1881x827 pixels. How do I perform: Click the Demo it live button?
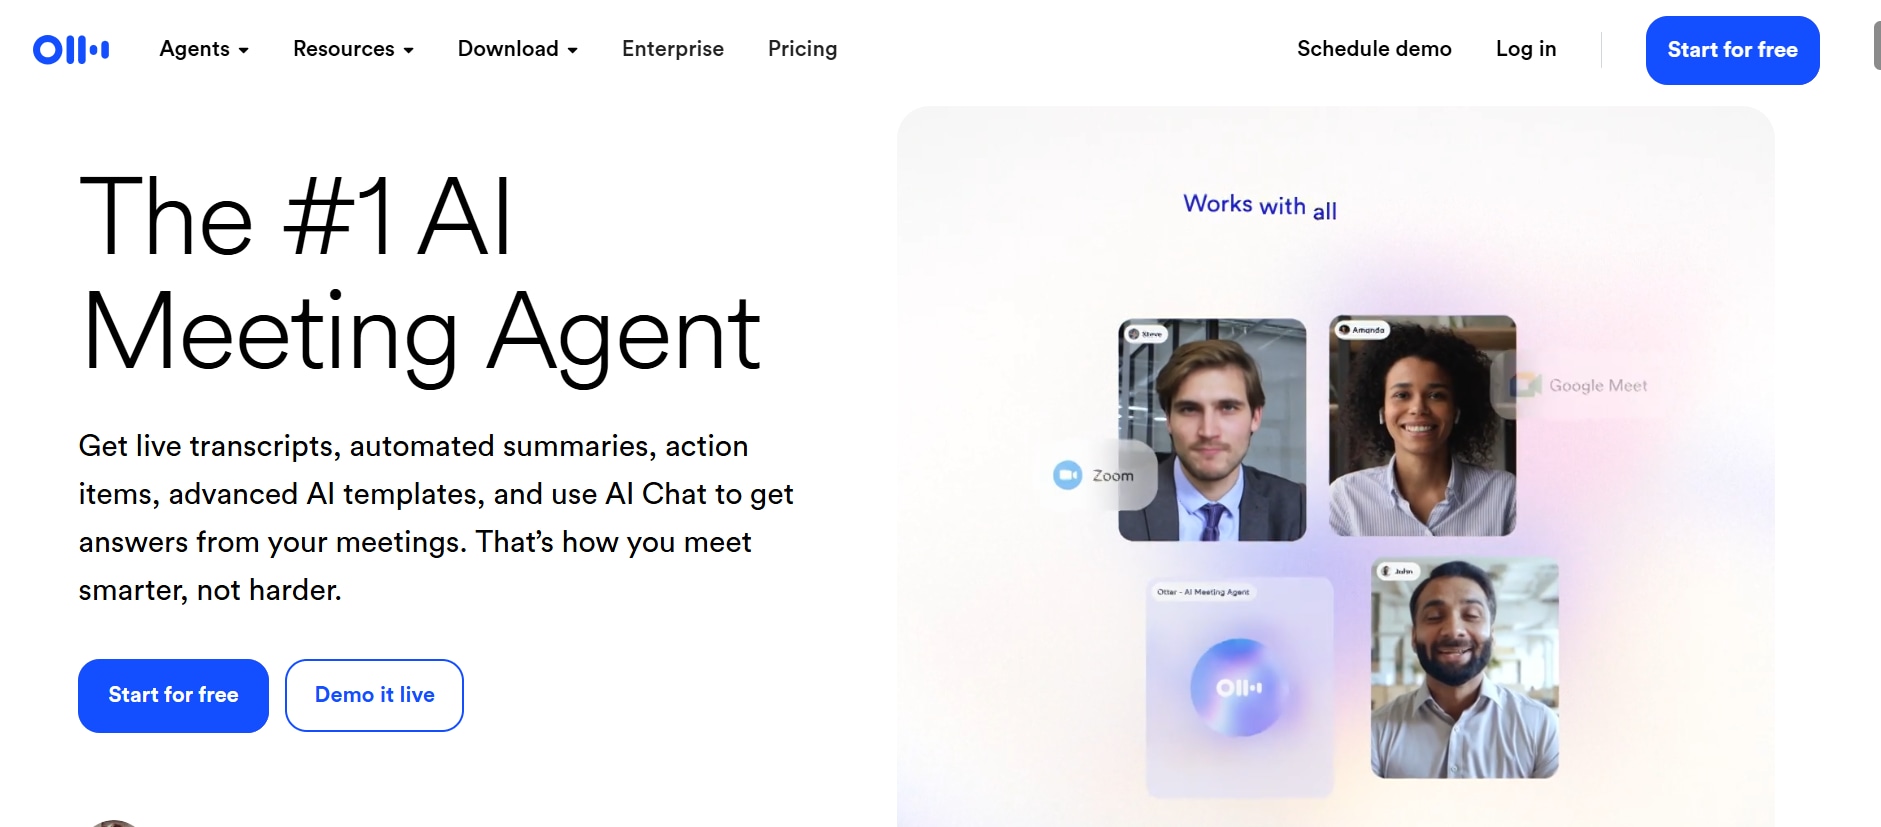(374, 695)
